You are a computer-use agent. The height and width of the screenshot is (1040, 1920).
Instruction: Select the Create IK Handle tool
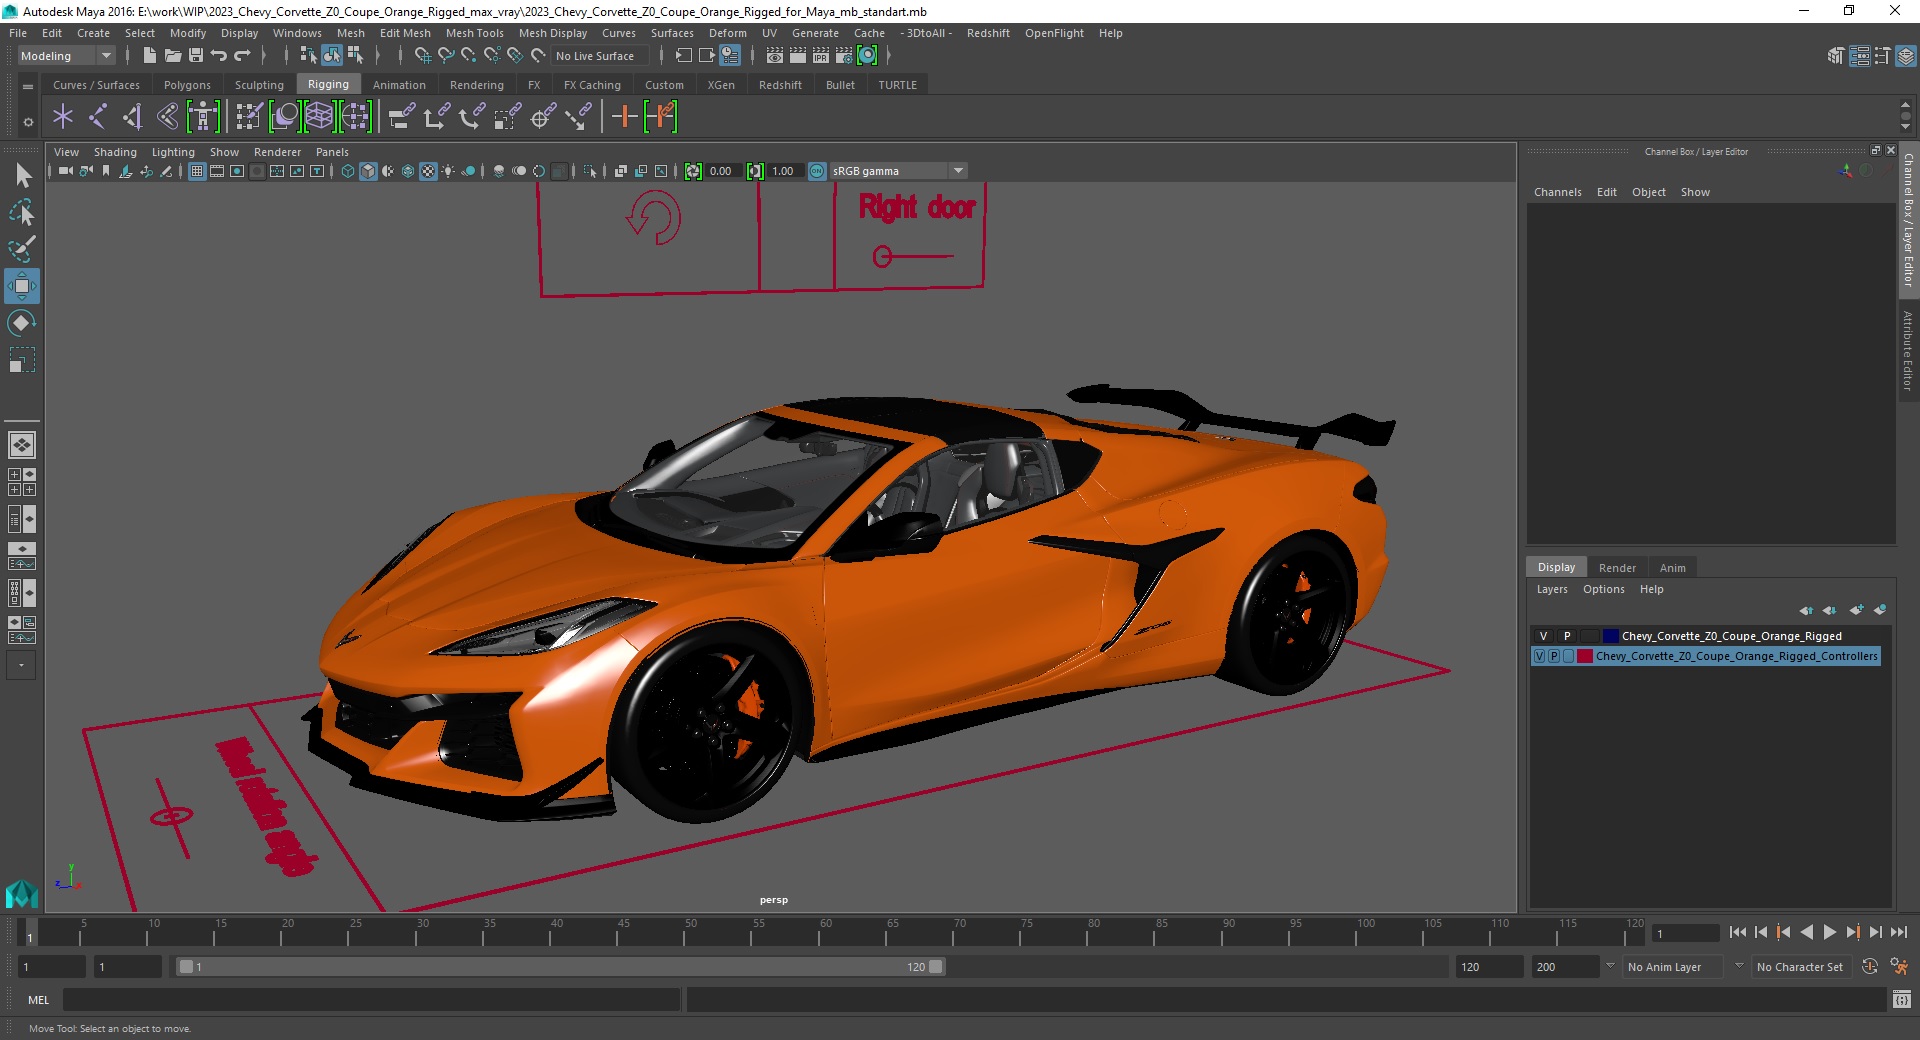click(x=132, y=117)
